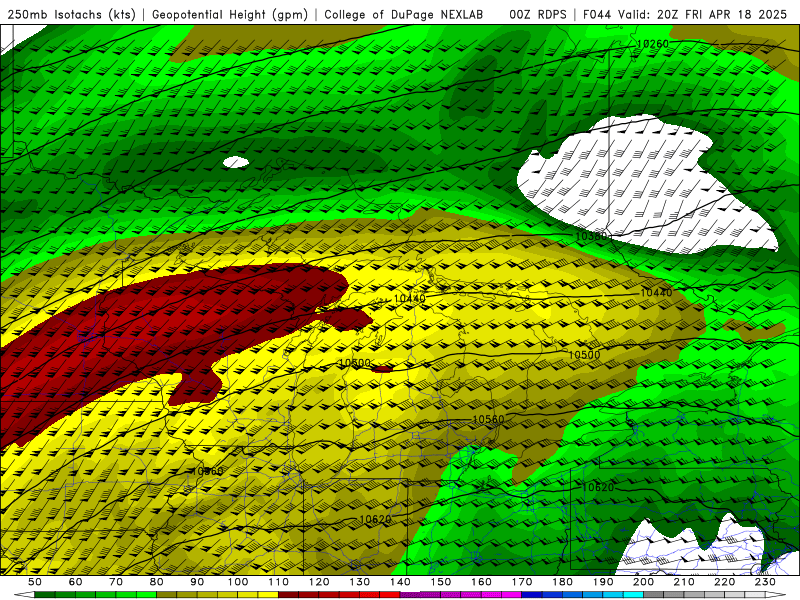Click the 230 value on the color scale
The image size is (800, 600).
[766, 582]
